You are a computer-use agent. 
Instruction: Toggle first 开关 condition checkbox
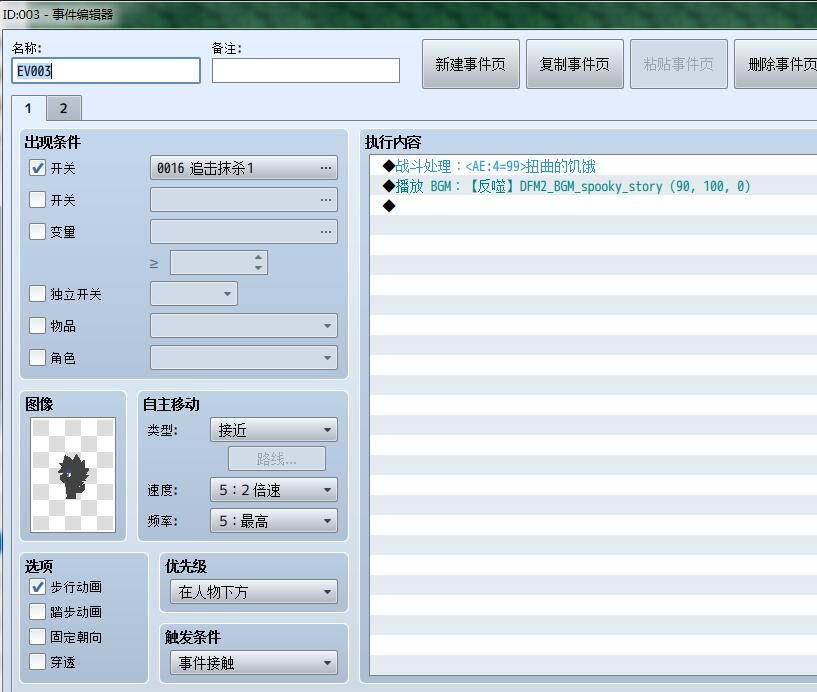[38, 168]
